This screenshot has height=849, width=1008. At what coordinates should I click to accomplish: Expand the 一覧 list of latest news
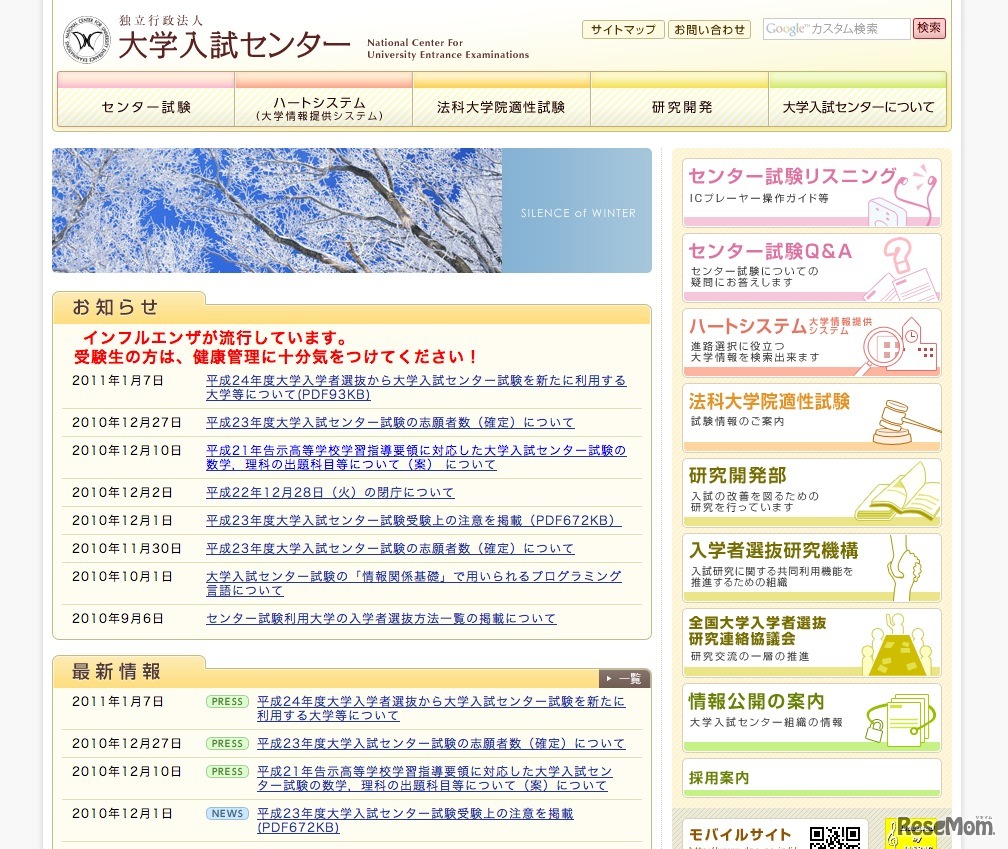coord(624,679)
